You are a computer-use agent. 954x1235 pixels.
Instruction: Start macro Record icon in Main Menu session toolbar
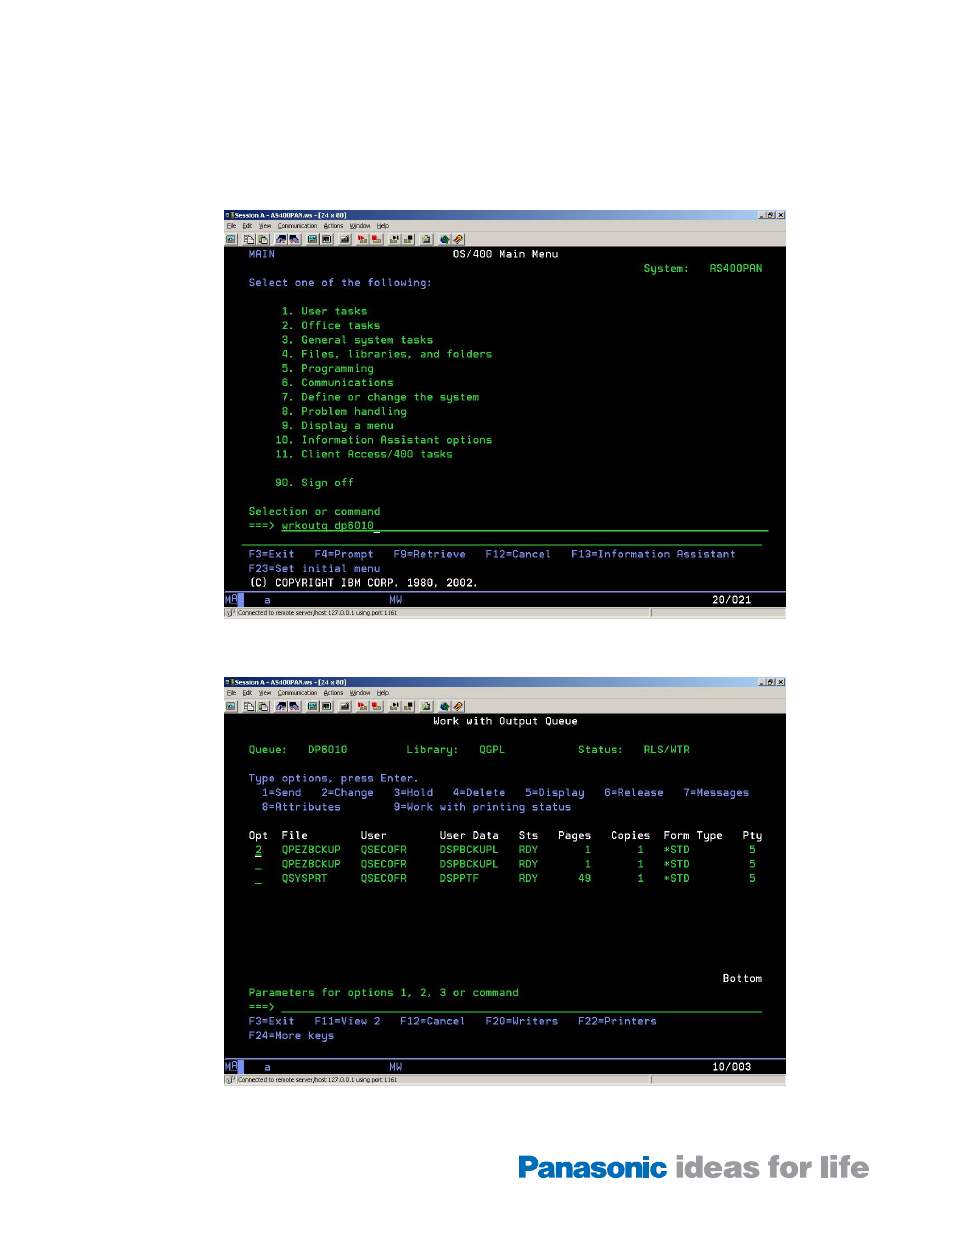(361, 239)
